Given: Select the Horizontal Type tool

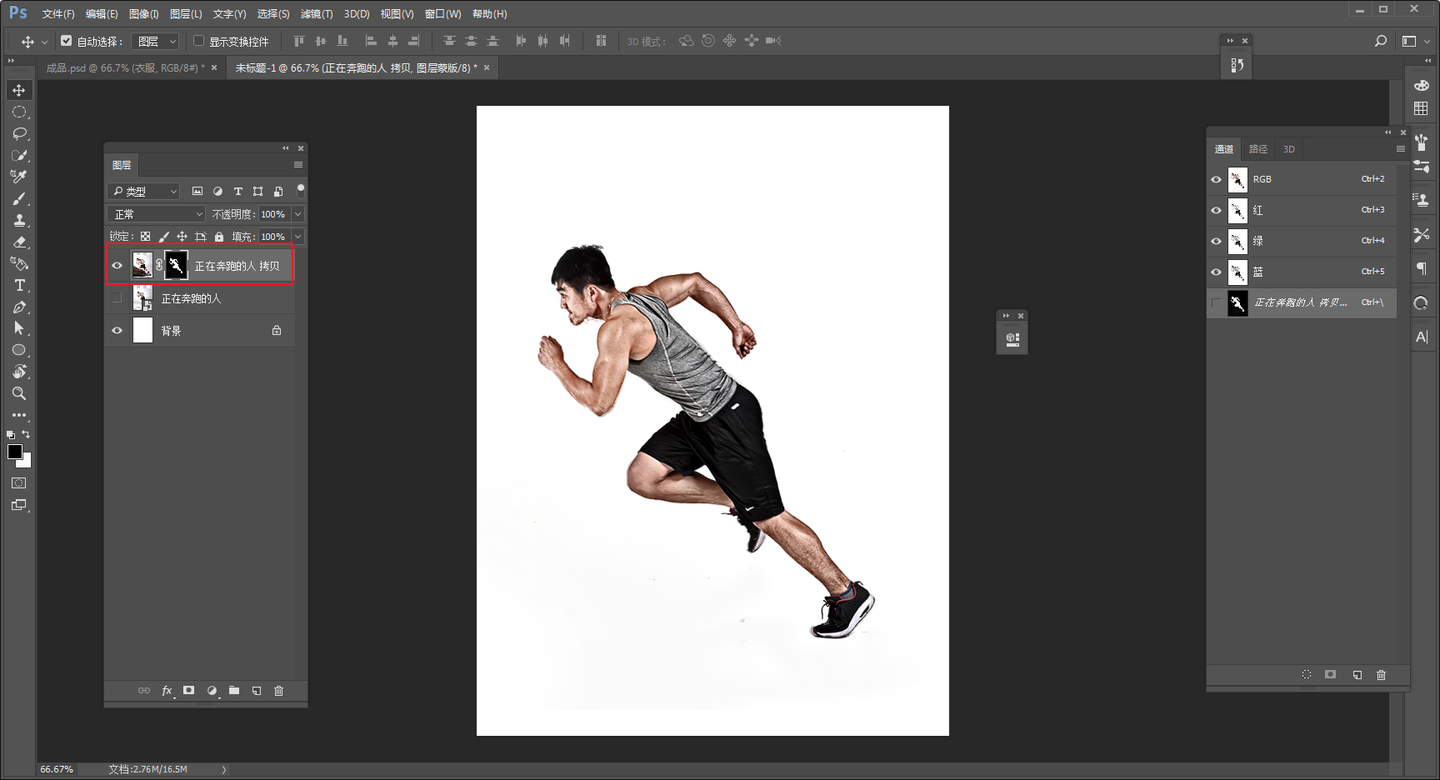Looking at the screenshot, I should click(19, 286).
